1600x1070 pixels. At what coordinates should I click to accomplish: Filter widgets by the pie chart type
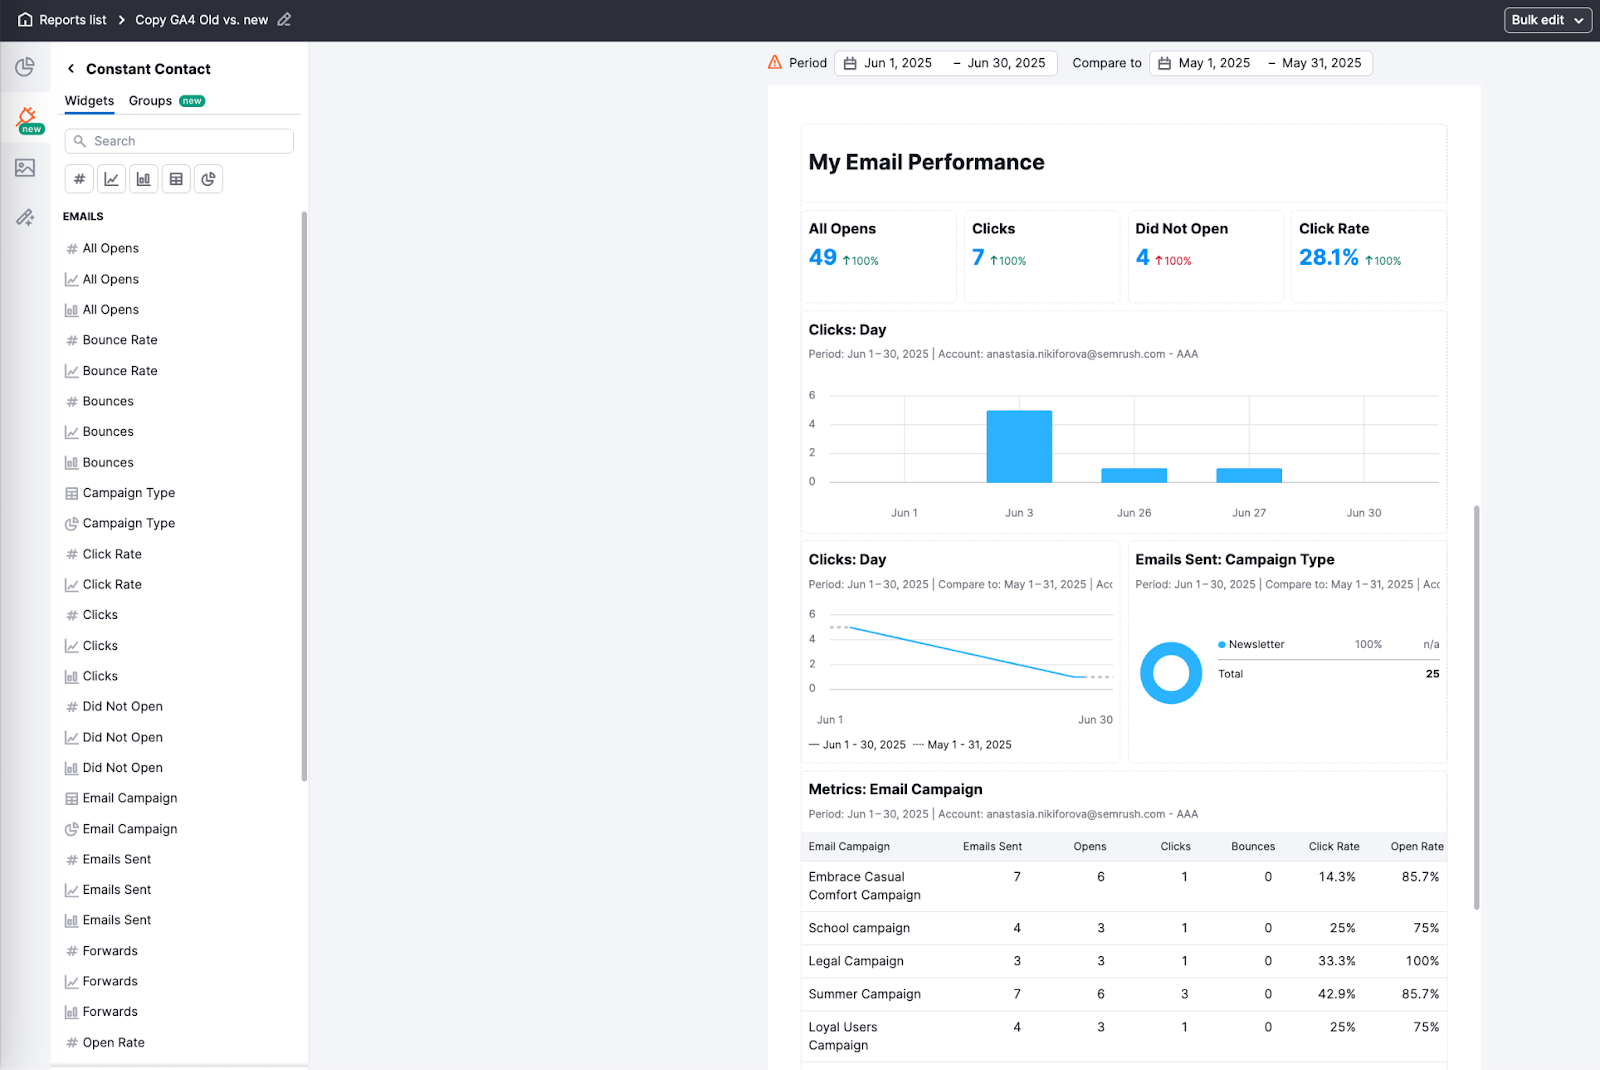coord(208,178)
